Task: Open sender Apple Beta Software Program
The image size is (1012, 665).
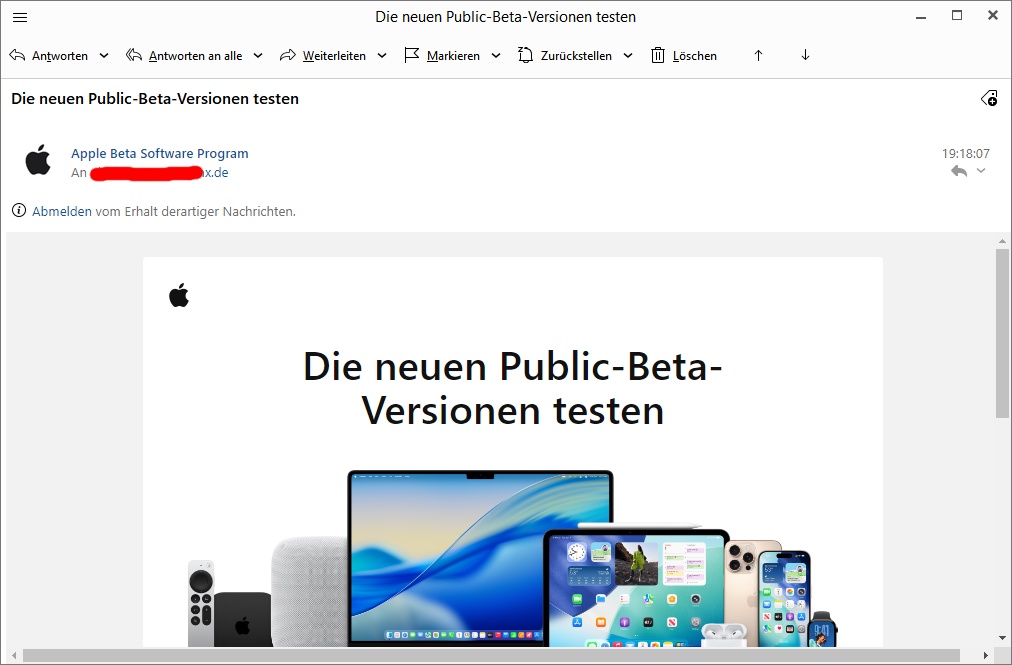Action: [159, 153]
